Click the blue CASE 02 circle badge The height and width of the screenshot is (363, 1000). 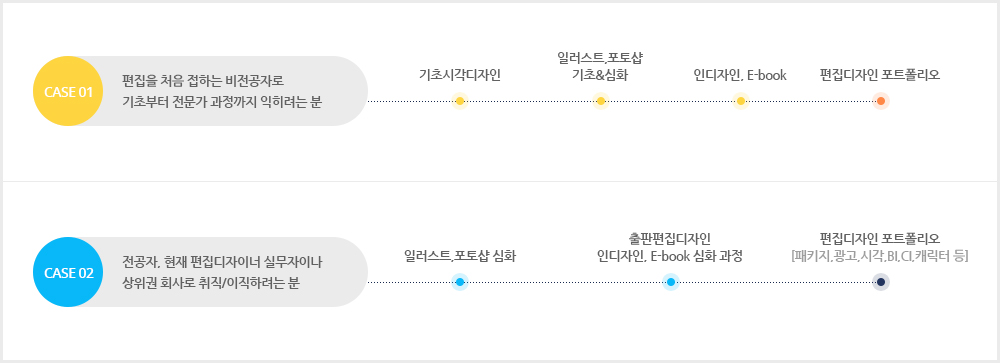point(68,272)
